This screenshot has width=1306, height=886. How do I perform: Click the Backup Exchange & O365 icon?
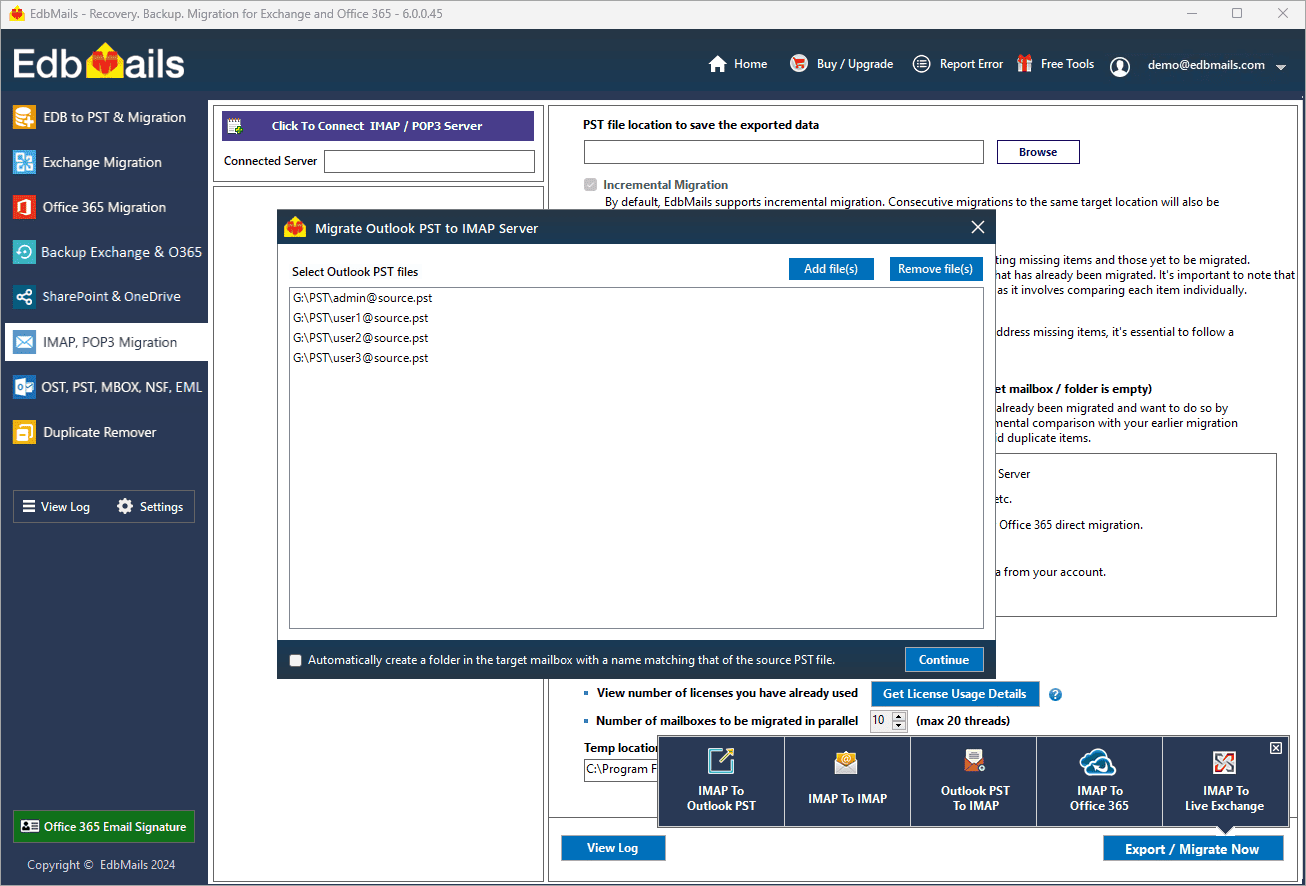[x=24, y=252]
